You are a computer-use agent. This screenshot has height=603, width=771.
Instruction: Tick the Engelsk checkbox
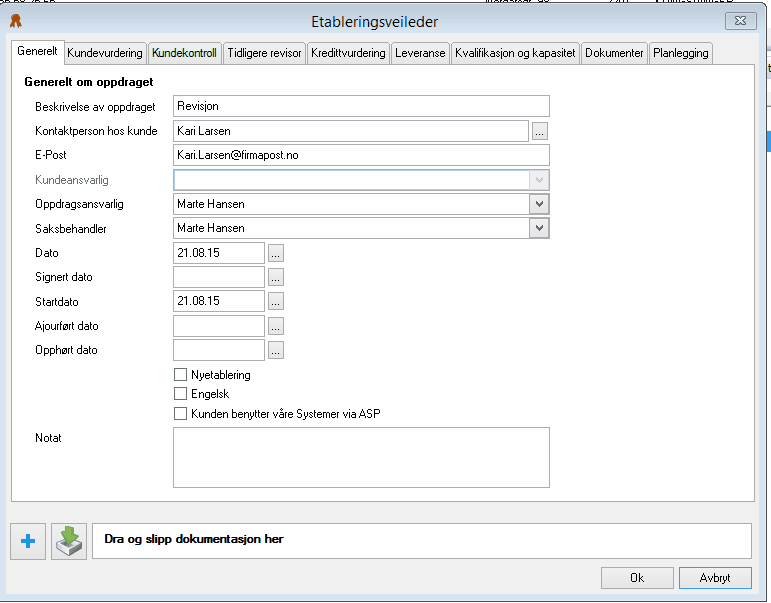180,394
